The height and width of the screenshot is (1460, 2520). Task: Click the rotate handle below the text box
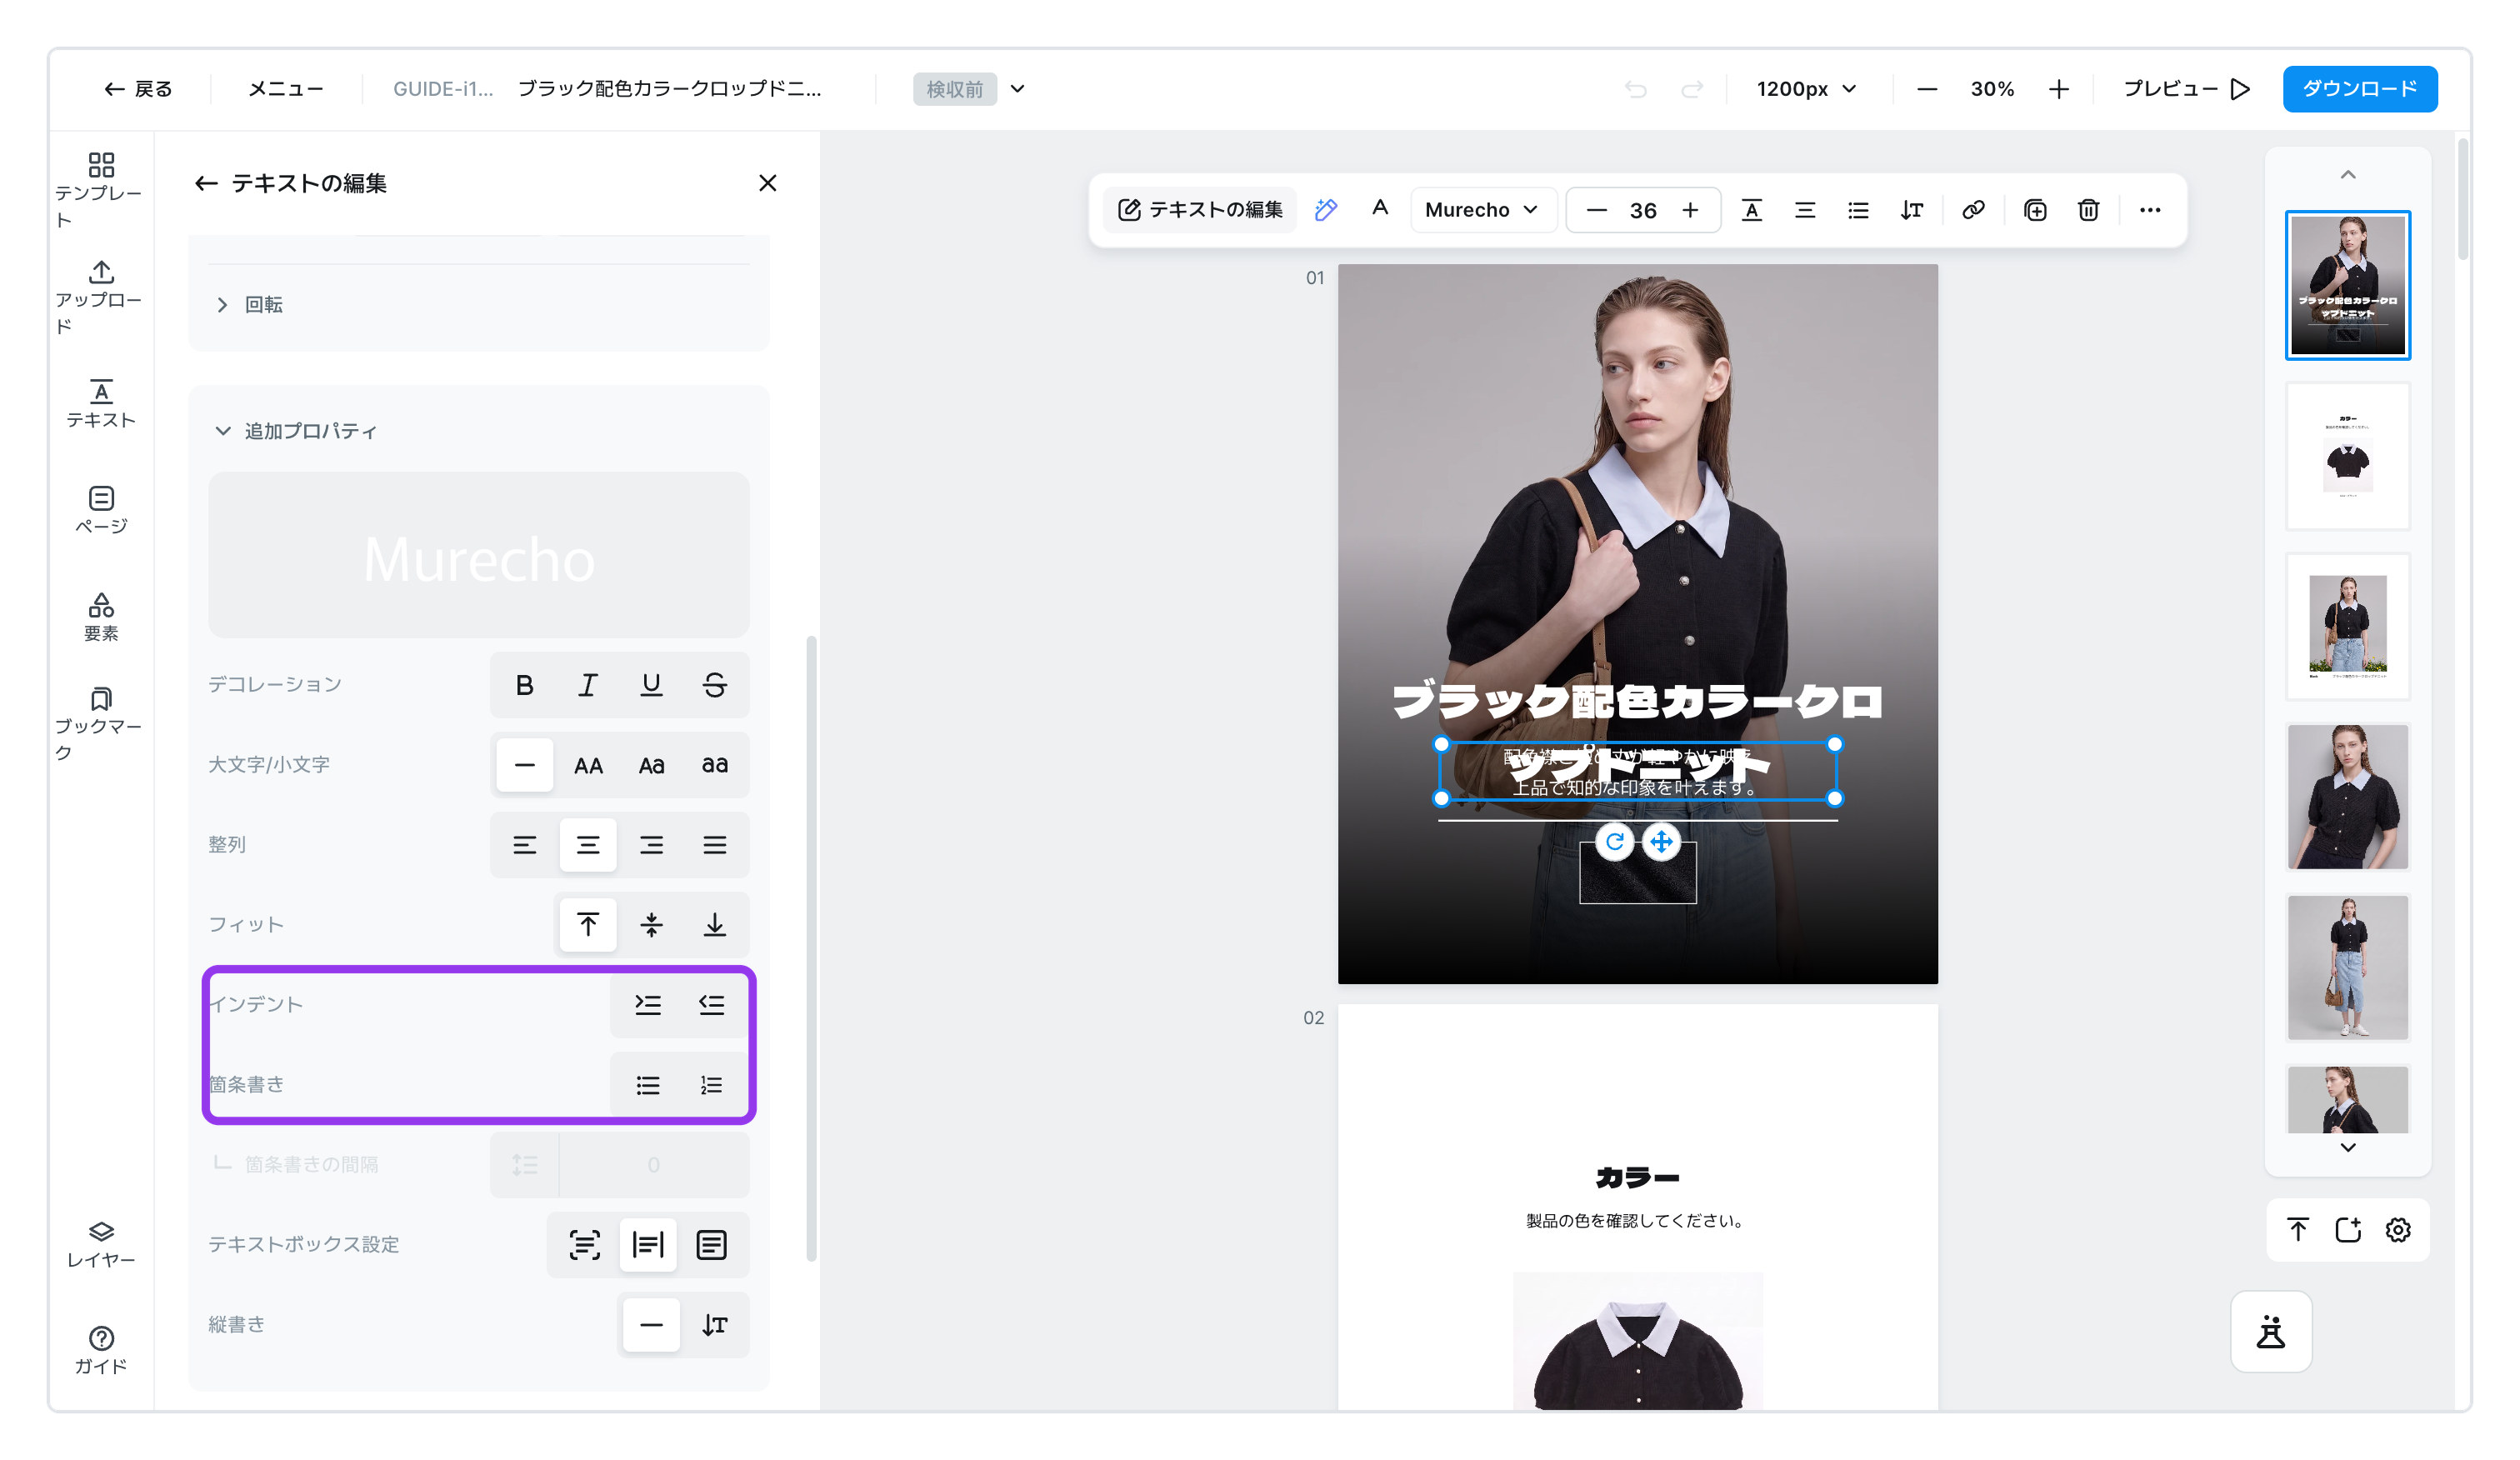tap(1614, 842)
